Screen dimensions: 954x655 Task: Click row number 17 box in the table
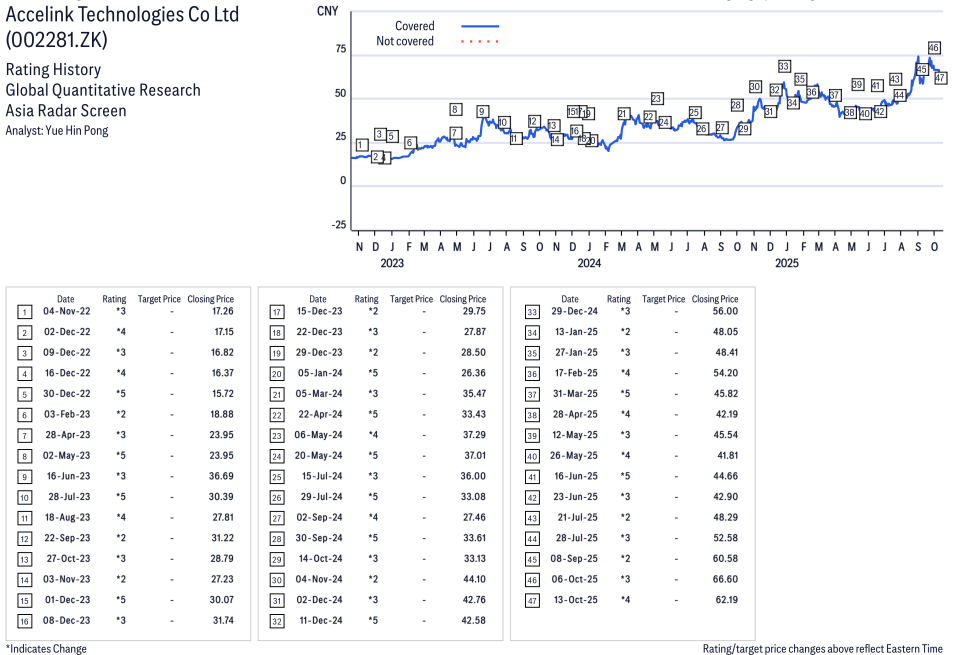click(276, 313)
